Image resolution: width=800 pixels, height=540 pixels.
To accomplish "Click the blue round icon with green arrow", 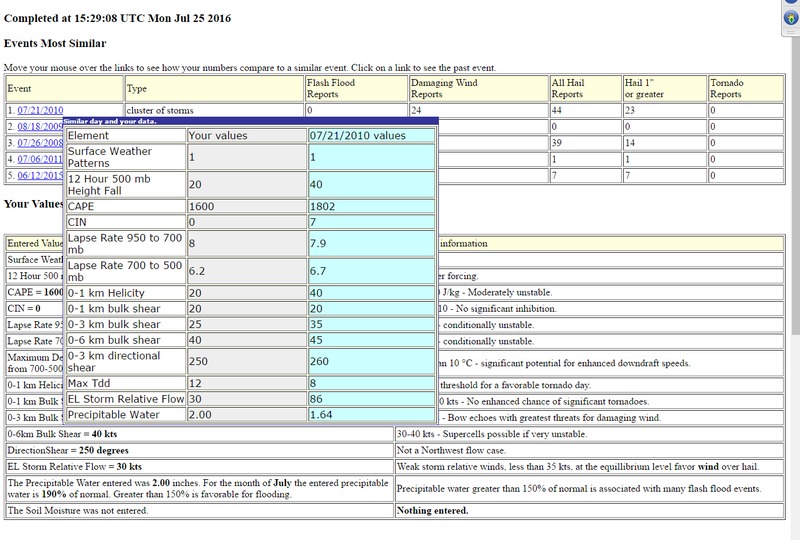I will [x=791, y=18].
